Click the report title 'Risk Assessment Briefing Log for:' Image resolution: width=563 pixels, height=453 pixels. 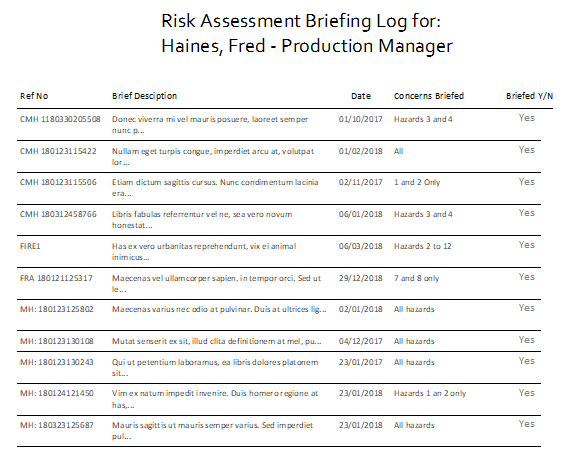click(x=301, y=21)
